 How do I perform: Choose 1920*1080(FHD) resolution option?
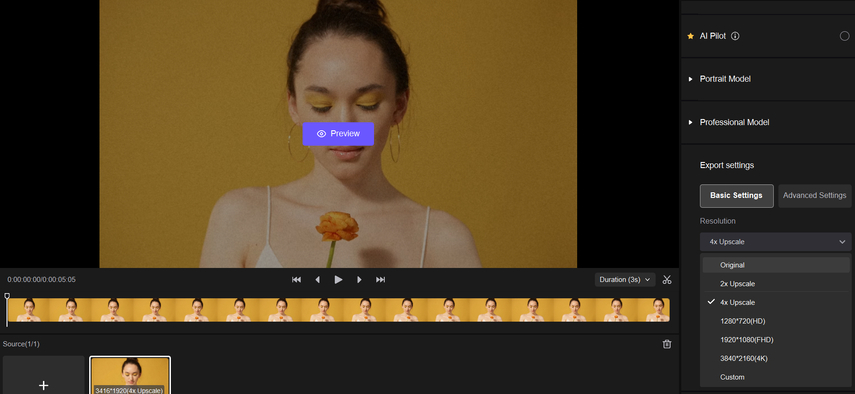775,340
